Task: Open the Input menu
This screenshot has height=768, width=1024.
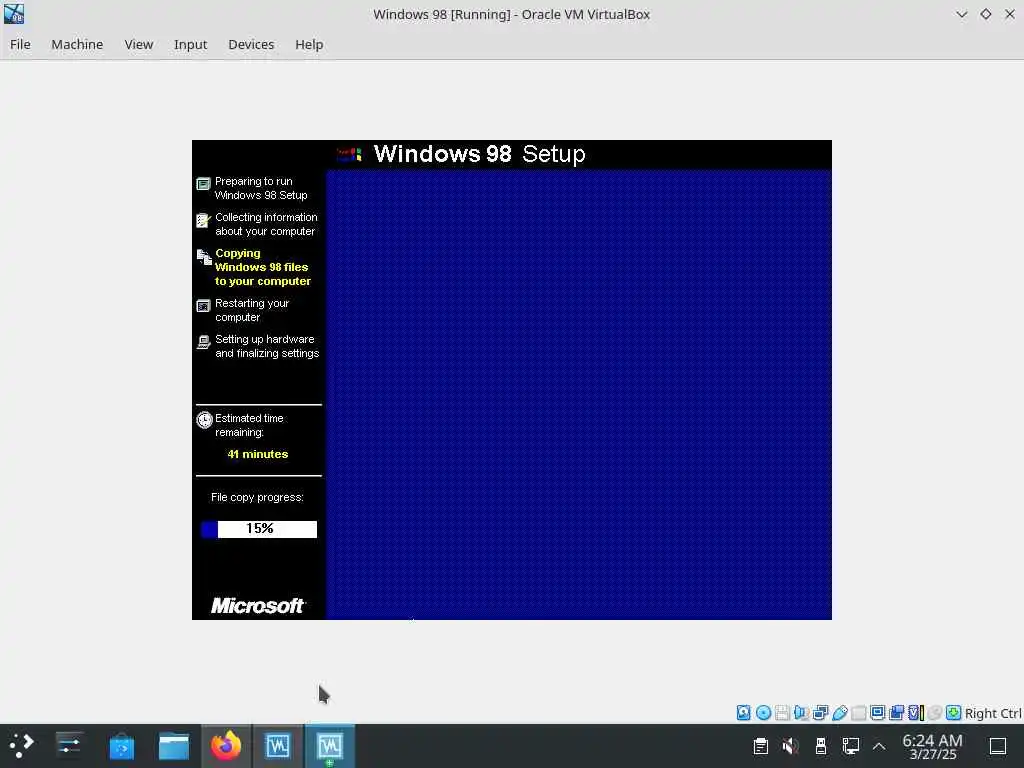Action: [x=190, y=44]
